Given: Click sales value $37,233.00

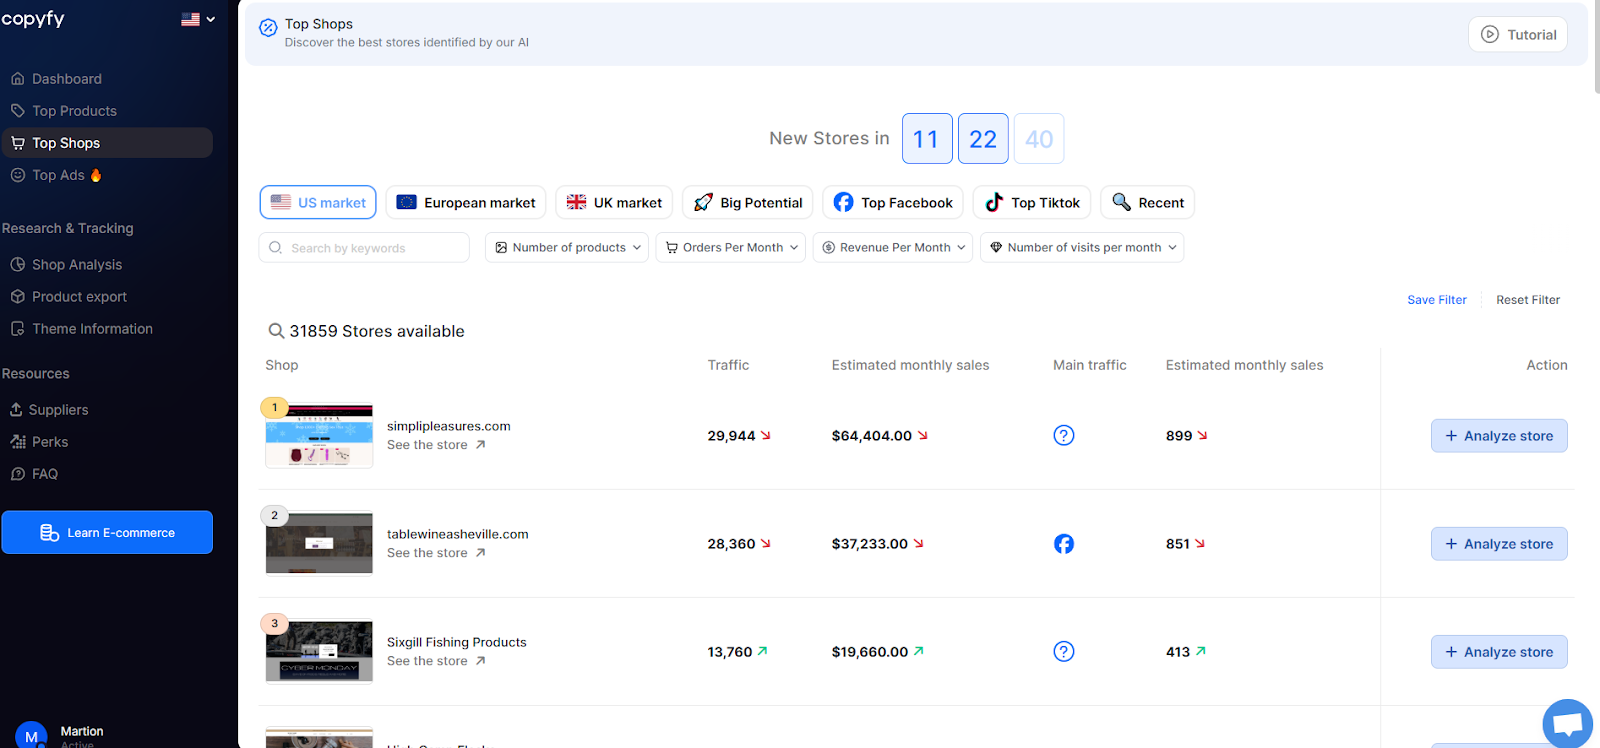Looking at the screenshot, I should coord(869,544).
